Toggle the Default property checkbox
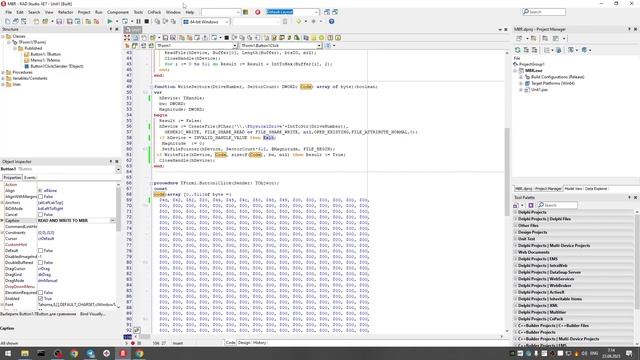This screenshot has width=640, height=360. pos(40,251)
